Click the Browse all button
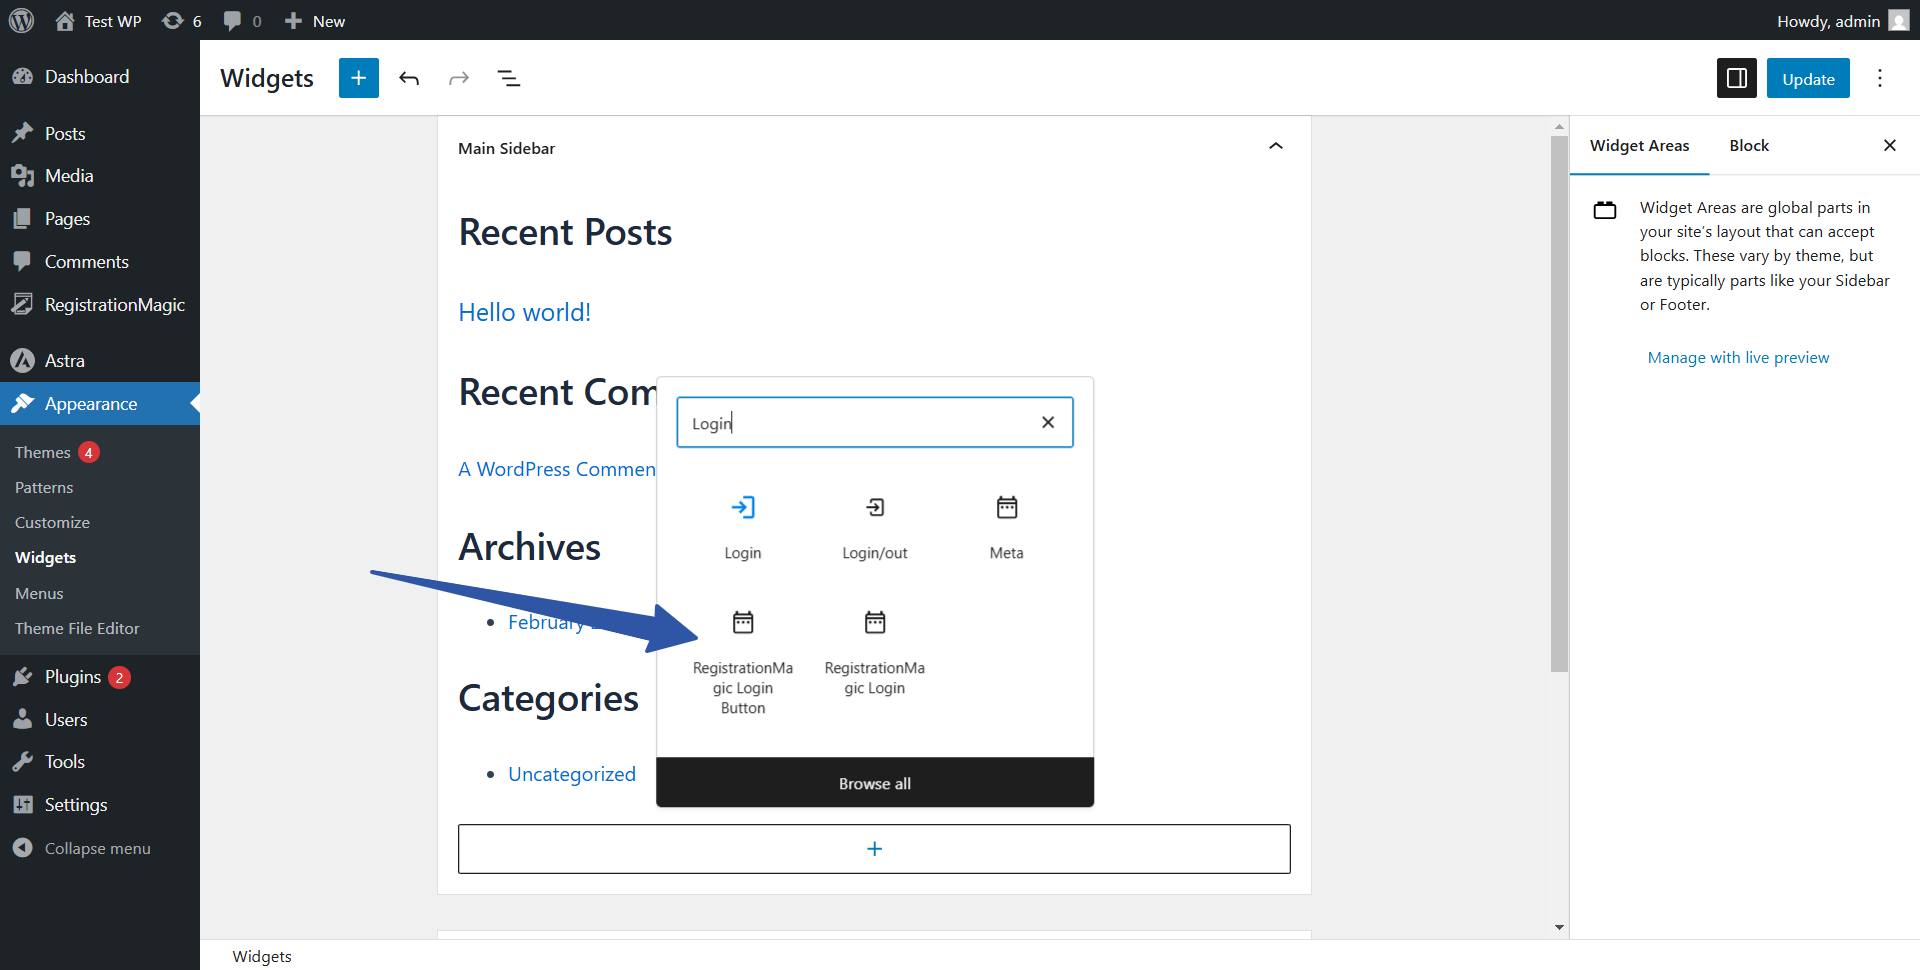This screenshot has width=1920, height=970. coord(874,783)
